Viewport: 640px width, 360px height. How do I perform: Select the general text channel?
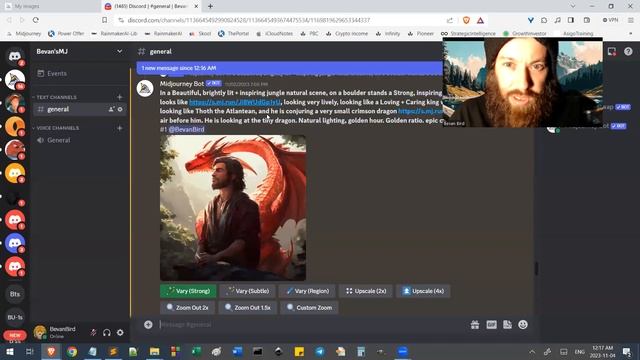[58, 109]
